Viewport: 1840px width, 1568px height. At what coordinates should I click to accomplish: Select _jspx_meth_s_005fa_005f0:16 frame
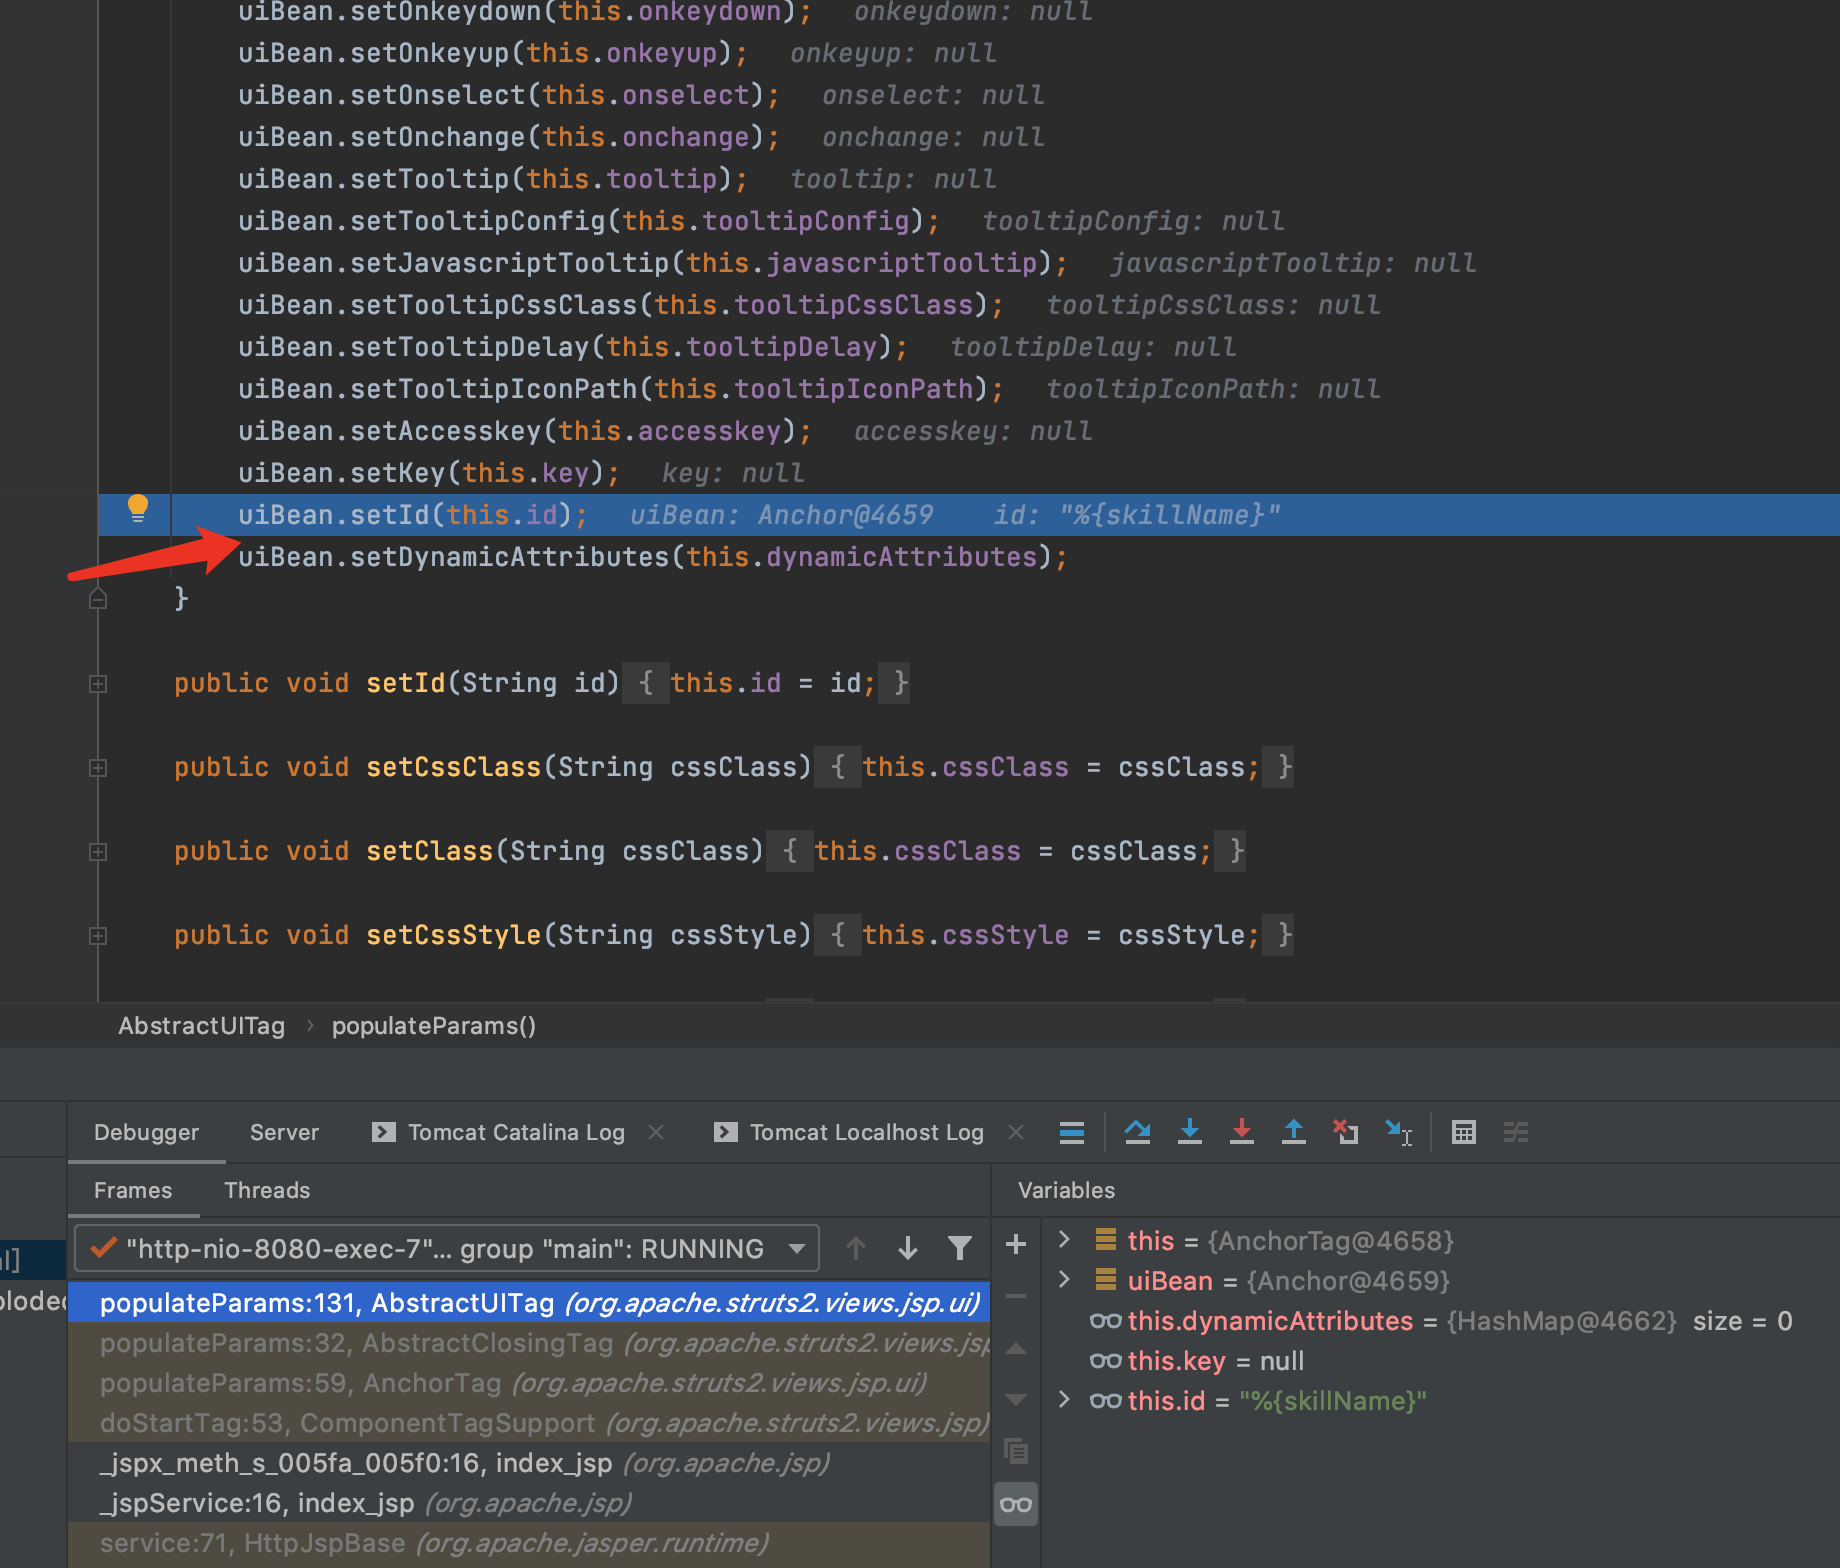[529, 1463]
